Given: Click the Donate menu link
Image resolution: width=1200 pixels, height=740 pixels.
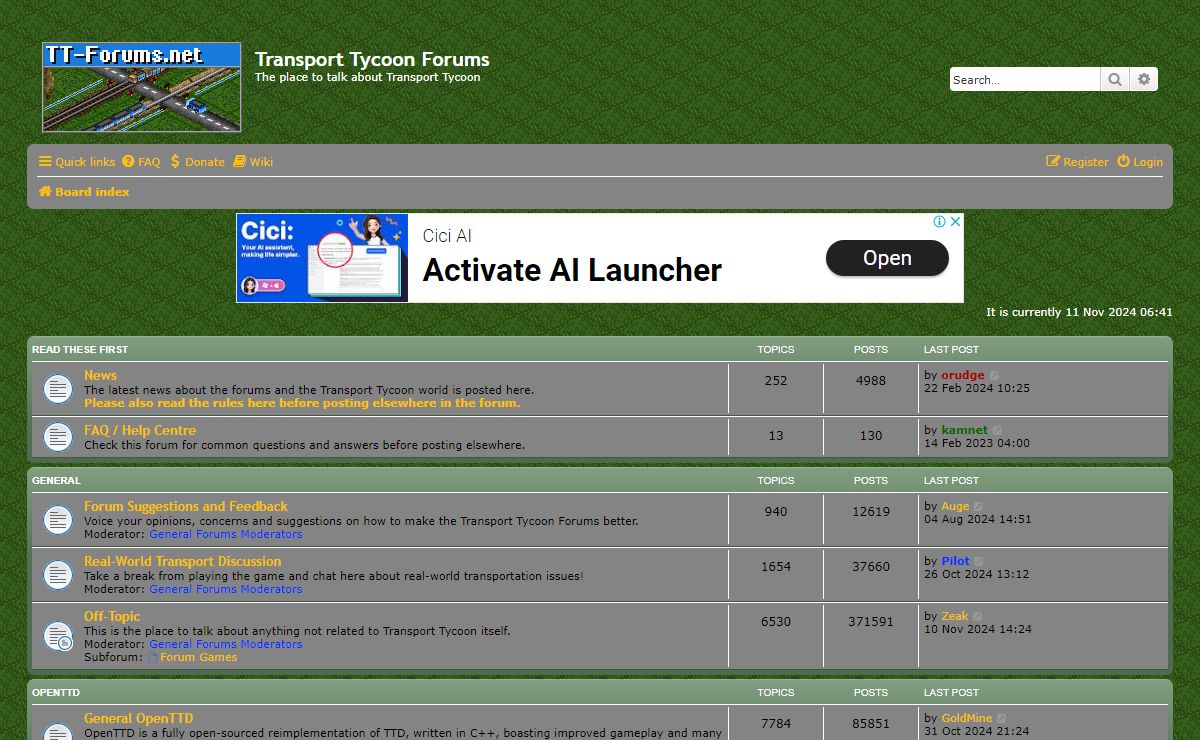Looking at the screenshot, I should pyautogui.click(x=197, y=162).
